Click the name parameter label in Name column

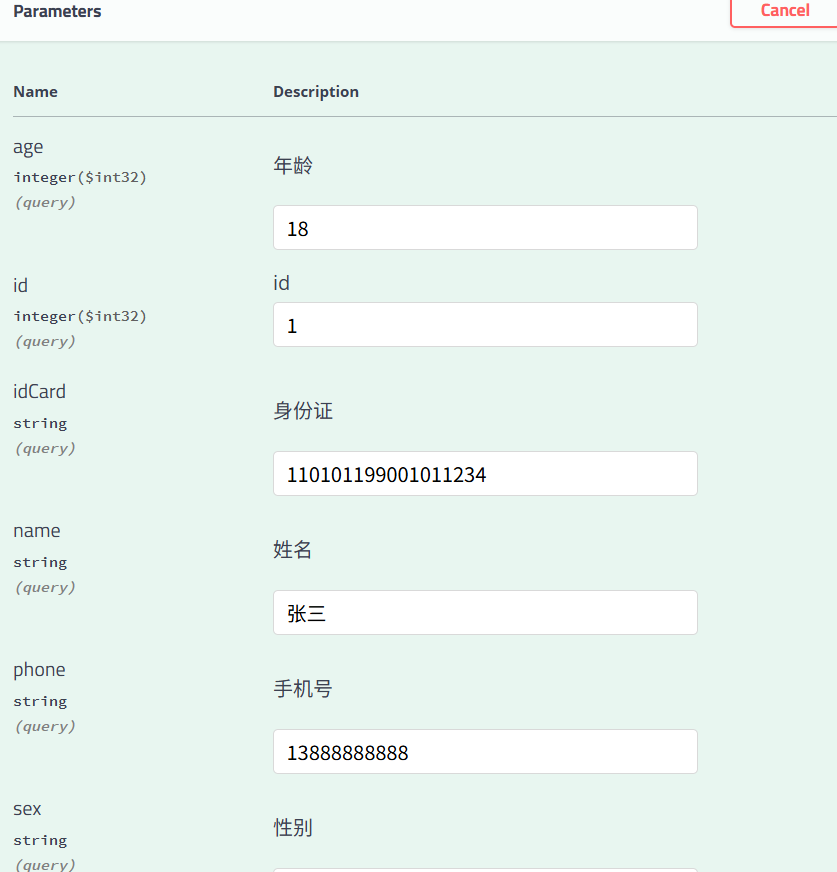37,531
